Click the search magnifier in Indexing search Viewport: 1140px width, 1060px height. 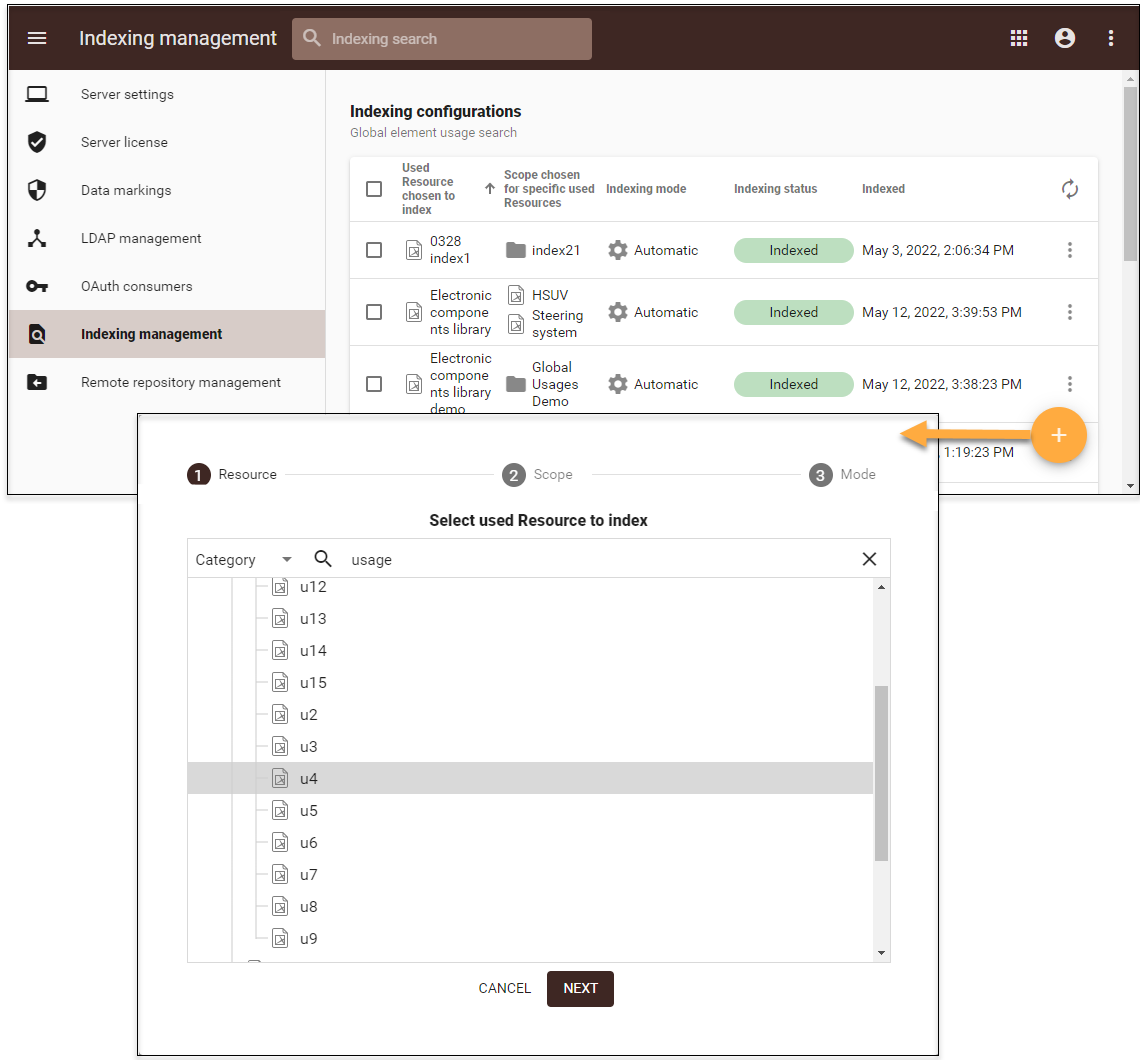click(x=312, y=38)
